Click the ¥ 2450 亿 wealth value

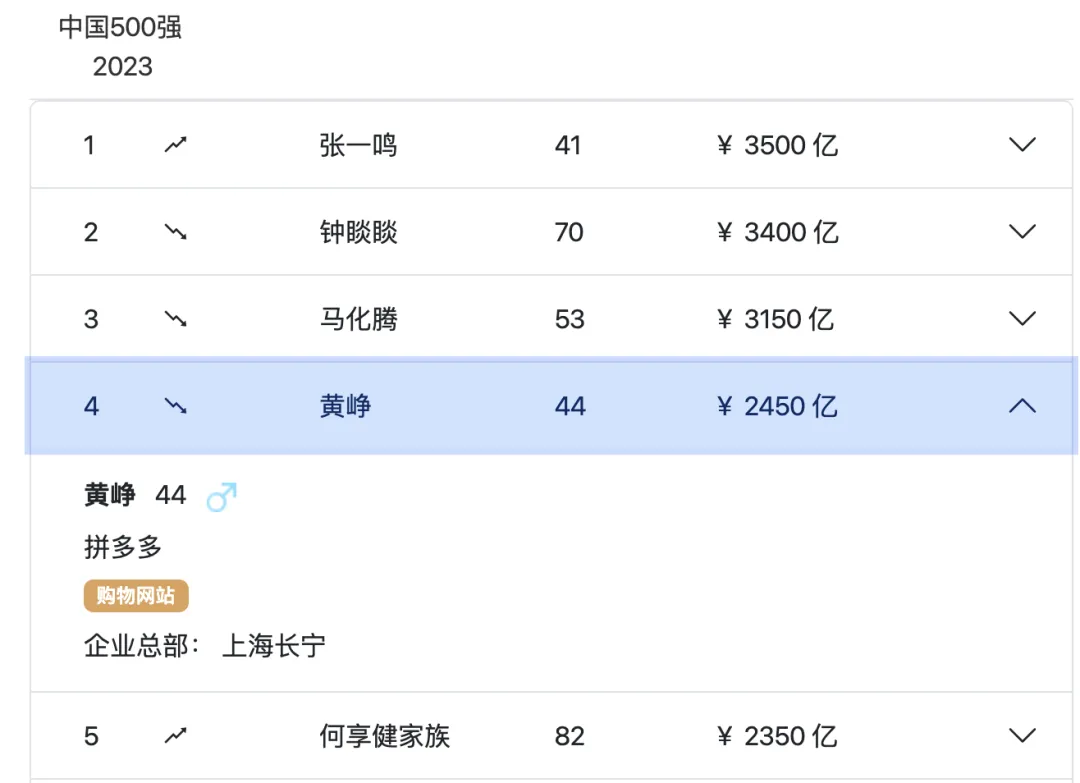[x=777, y=406]
